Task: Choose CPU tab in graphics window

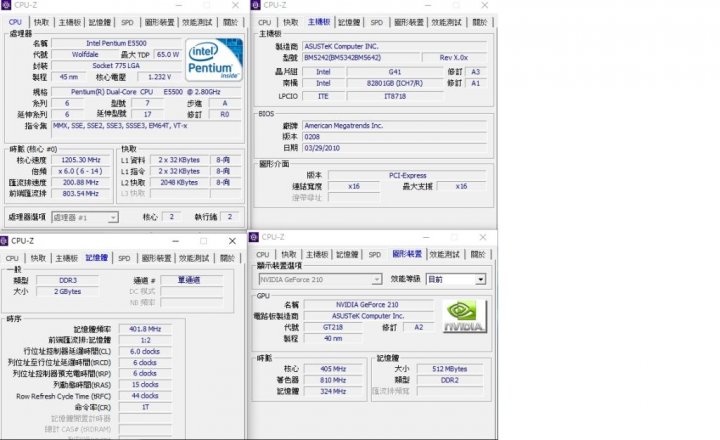Action: click(263, 254)
